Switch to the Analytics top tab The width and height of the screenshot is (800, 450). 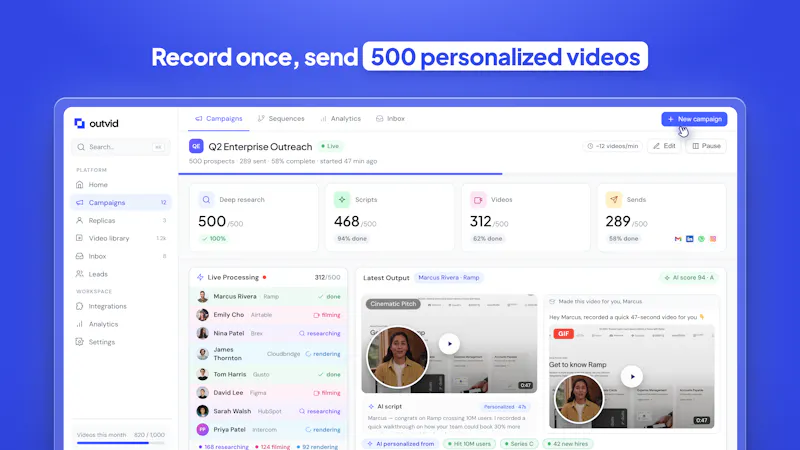[x=340, y=118]
